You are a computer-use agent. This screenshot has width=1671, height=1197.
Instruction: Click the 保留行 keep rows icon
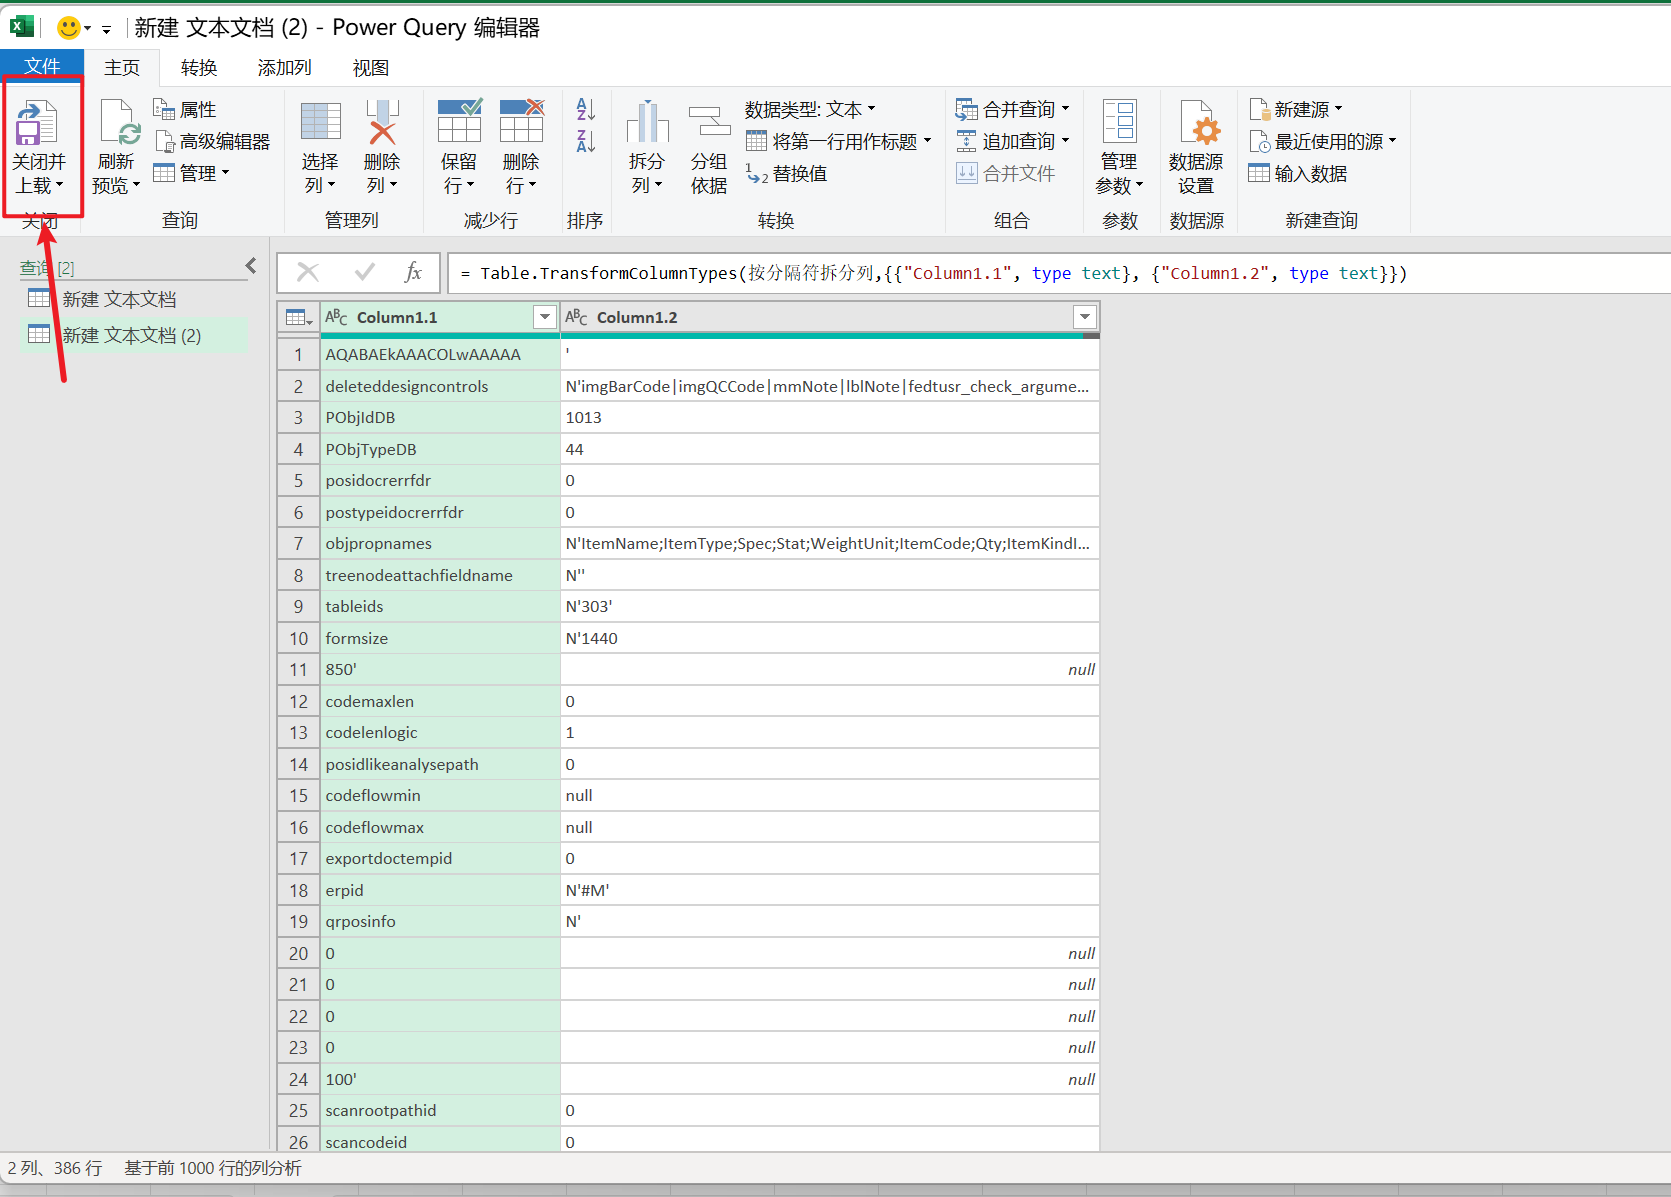coord(460,122)
